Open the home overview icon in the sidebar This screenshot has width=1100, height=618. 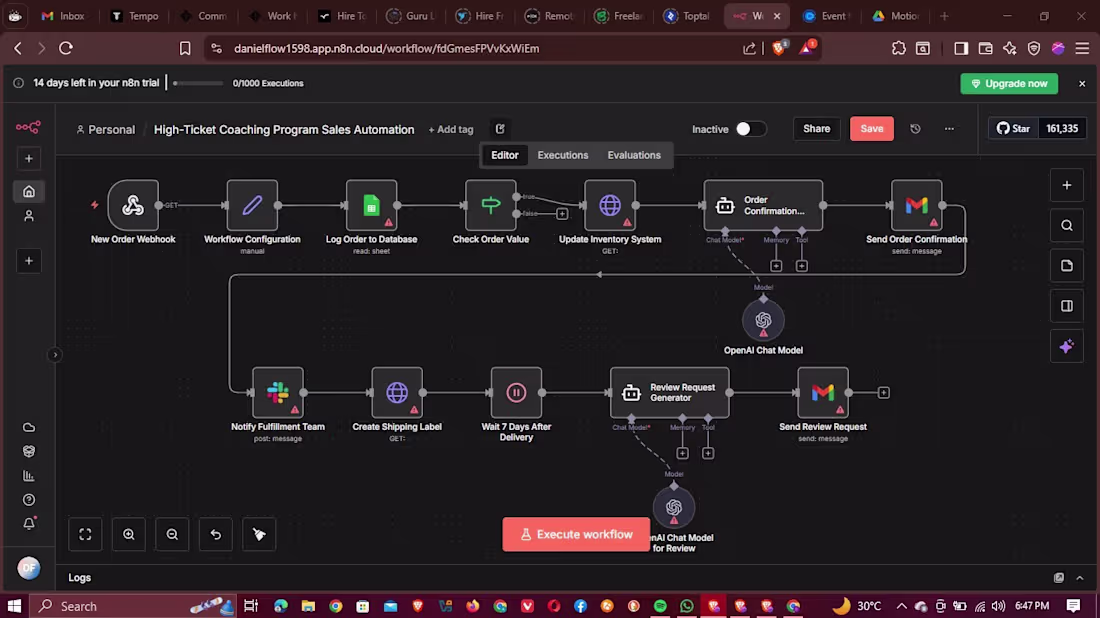tap(29, 192)
